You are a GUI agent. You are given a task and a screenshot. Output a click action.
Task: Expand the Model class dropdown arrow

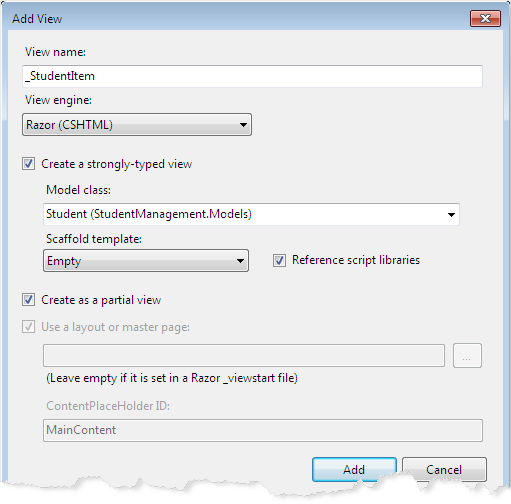[x=451, y=214]
